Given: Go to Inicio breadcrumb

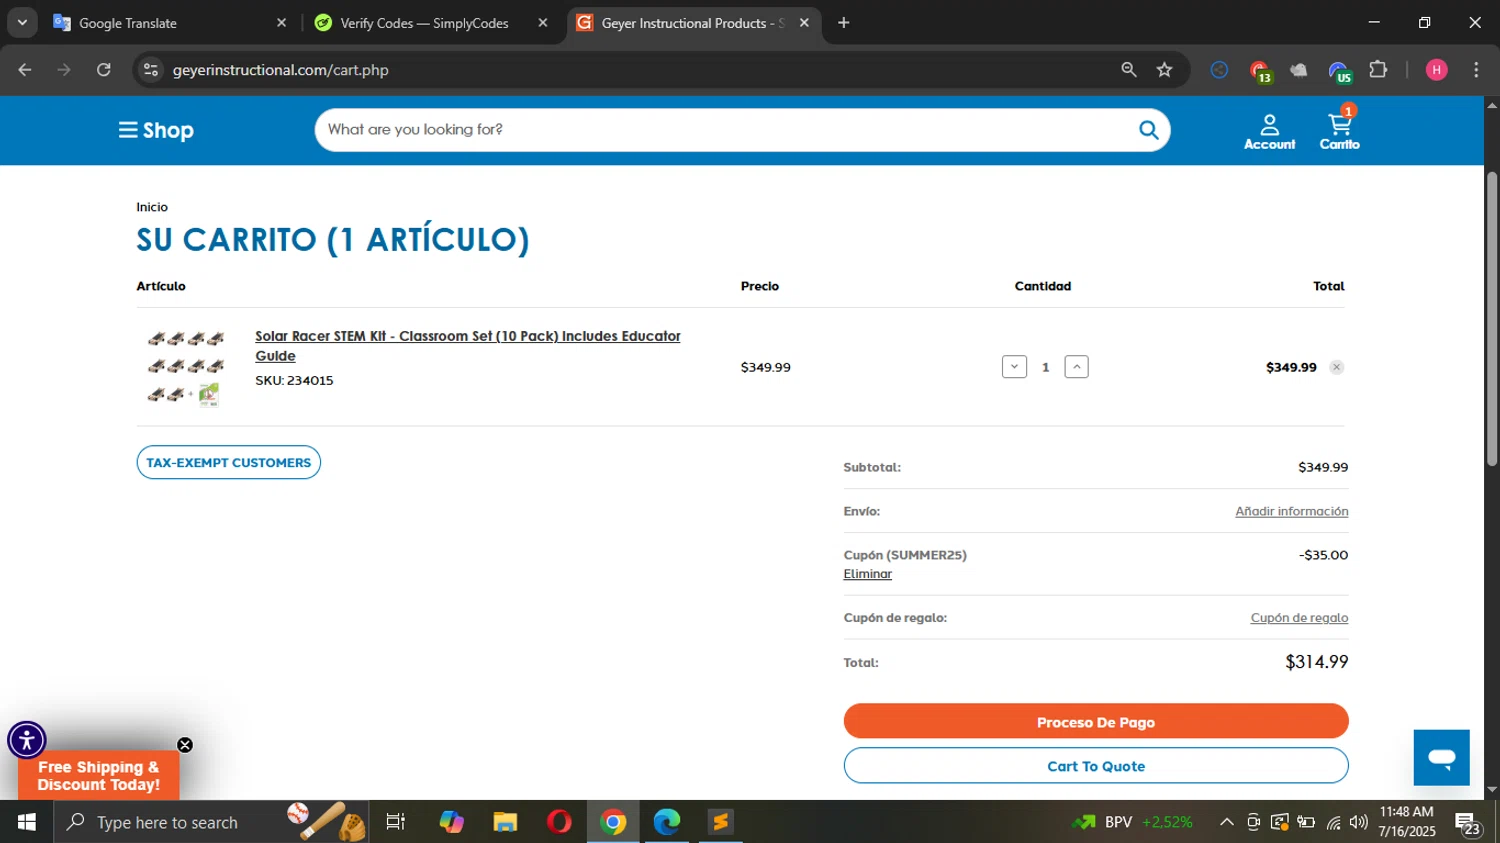Looking at the screenshot, I should tap(152, 207).
